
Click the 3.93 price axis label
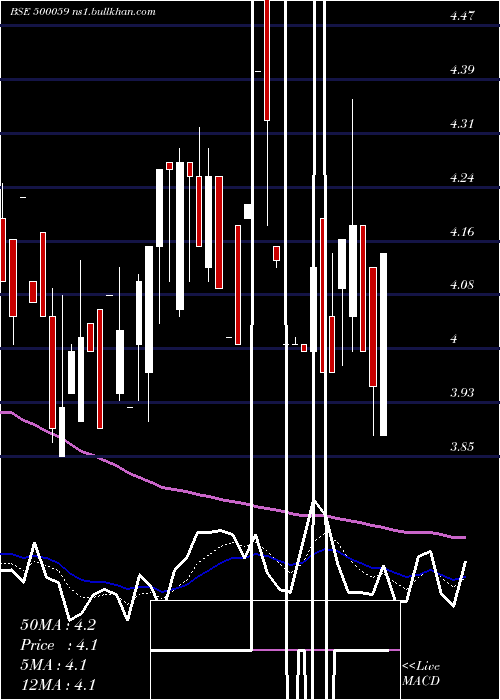pyautogui.click(x=462, y=393)
